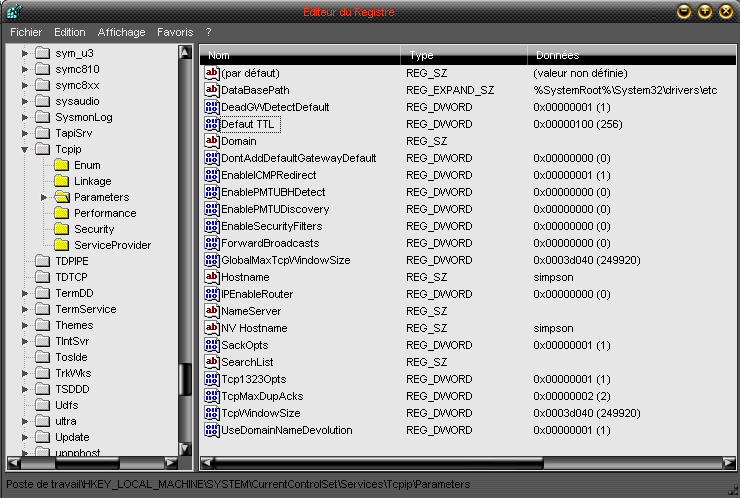Expand the TSDDD key
The image size is (740, 498).
point(25,389)
